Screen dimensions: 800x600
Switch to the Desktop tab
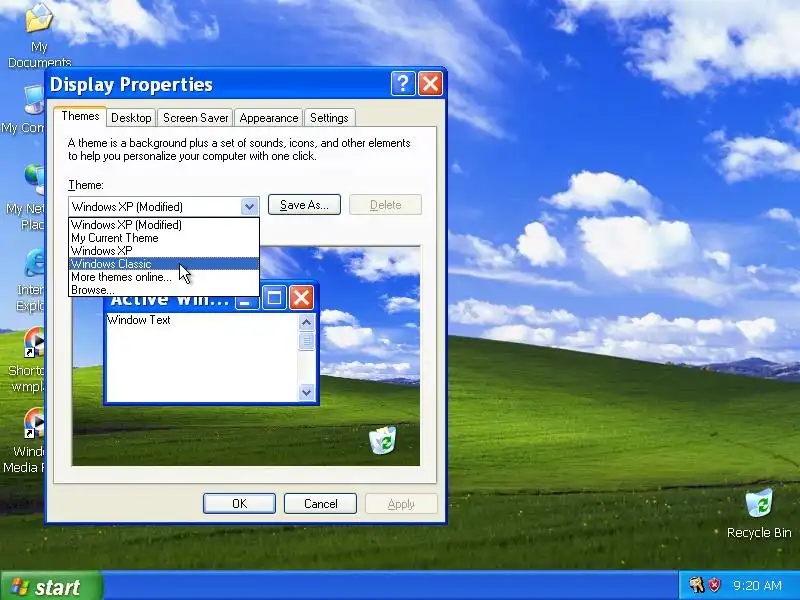(x=131, y=118)
